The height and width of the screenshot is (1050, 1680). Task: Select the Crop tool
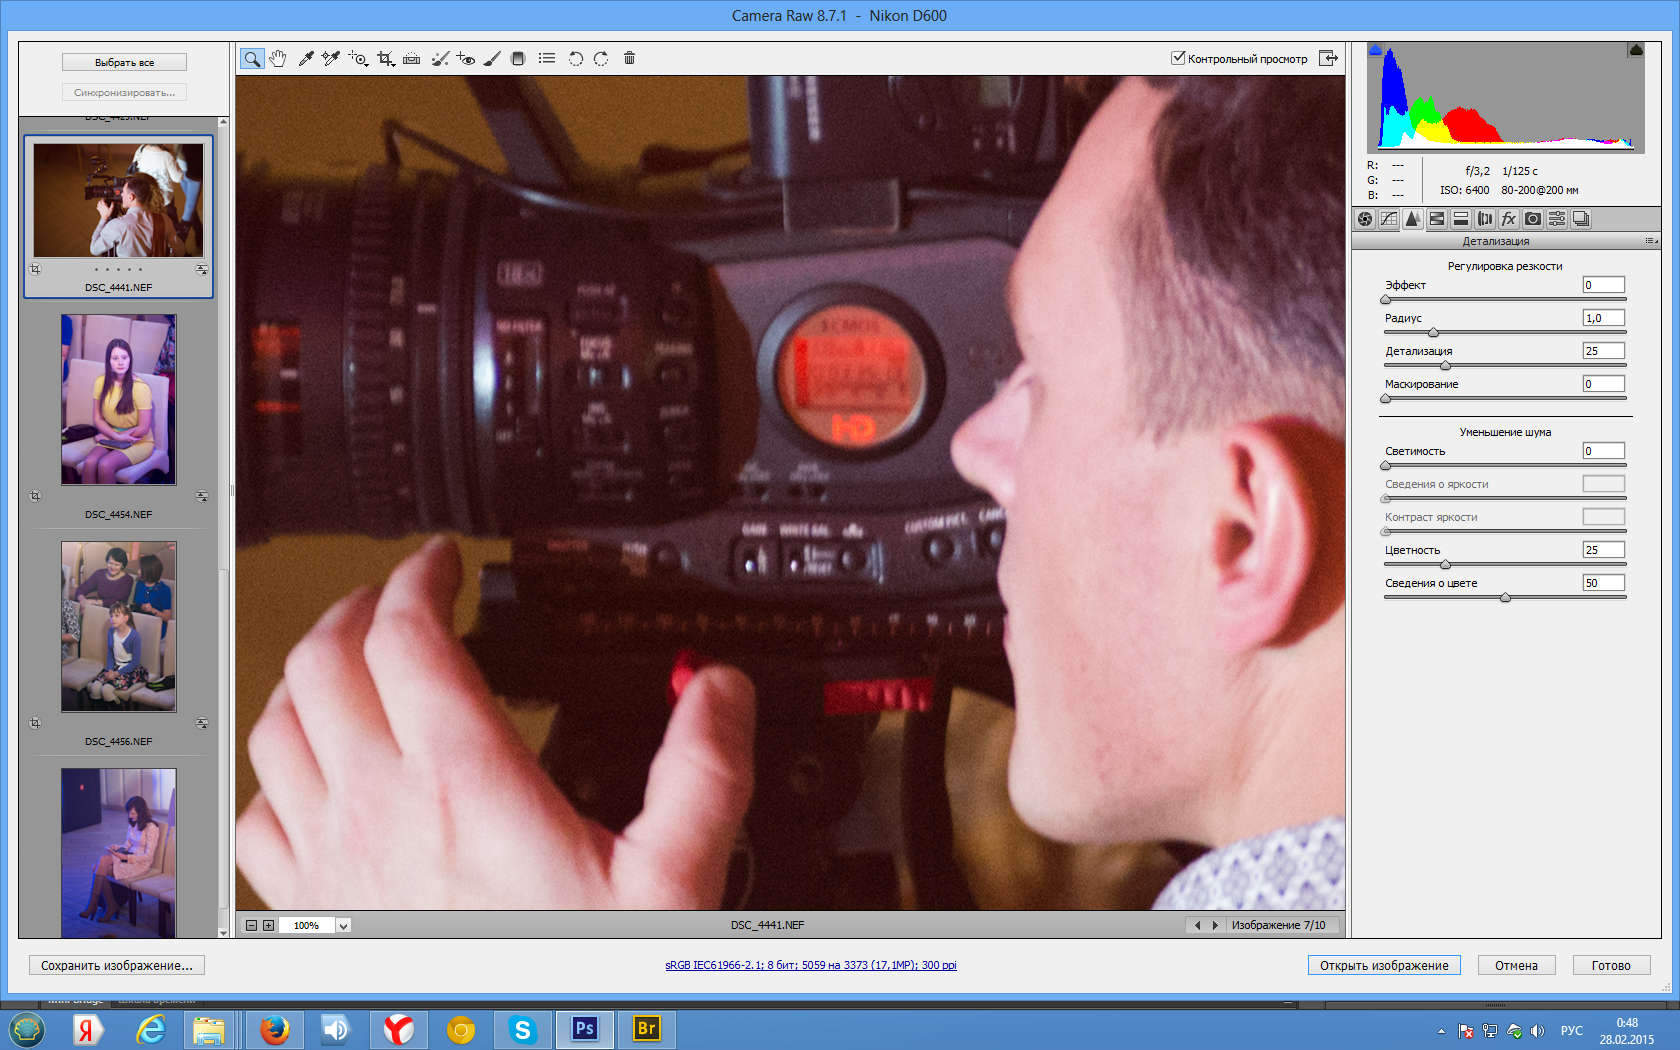[386, 58]
